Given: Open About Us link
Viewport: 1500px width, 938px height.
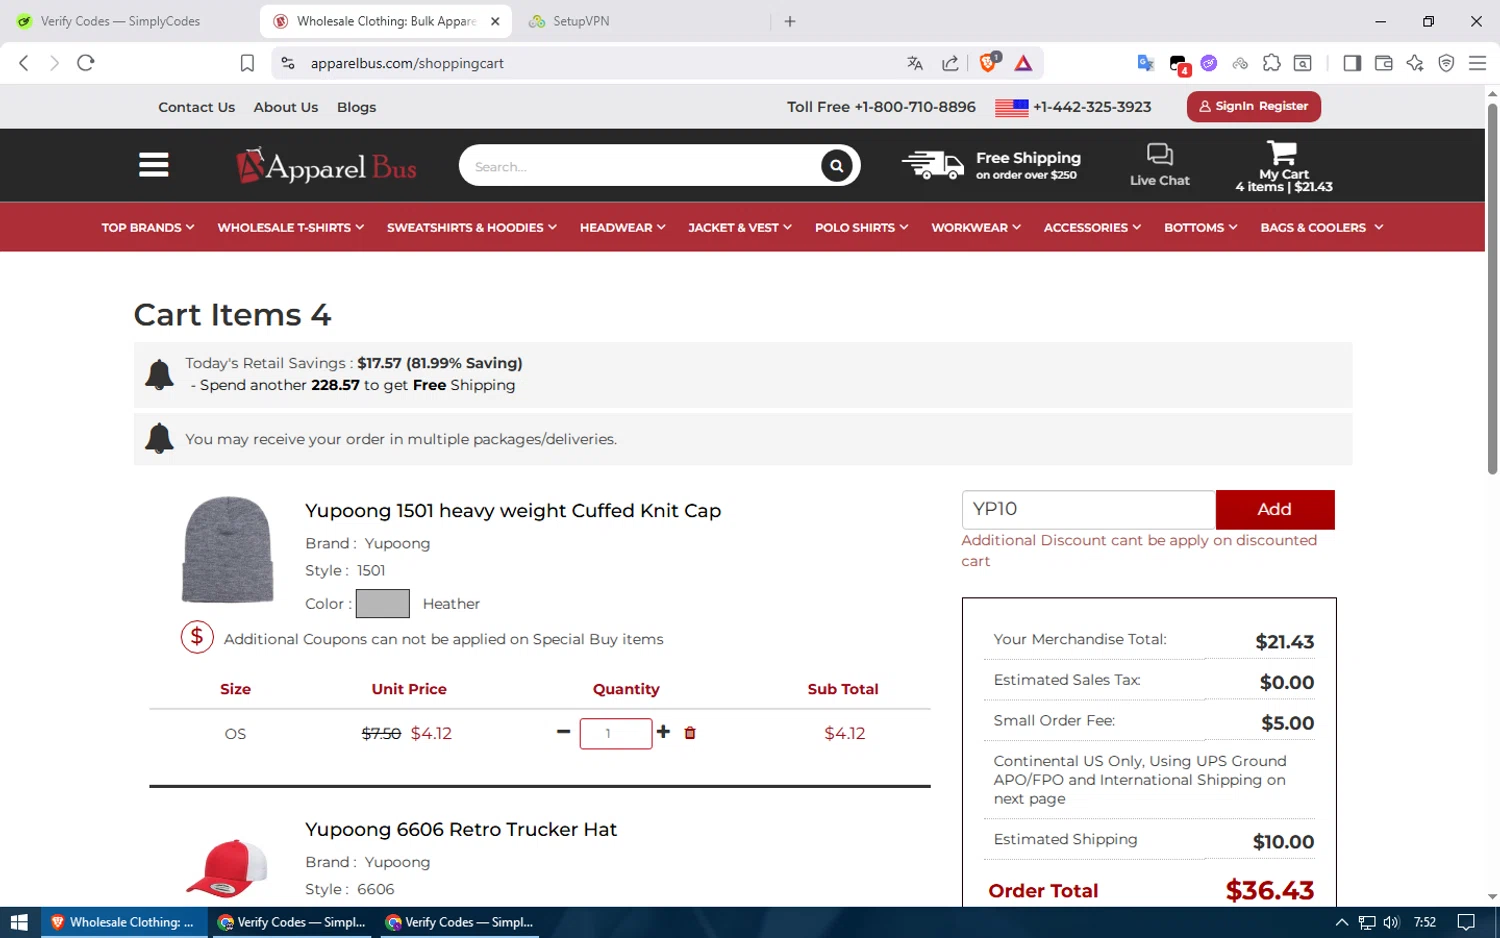Looking at the screenshot, I should [x=286, y=107].
